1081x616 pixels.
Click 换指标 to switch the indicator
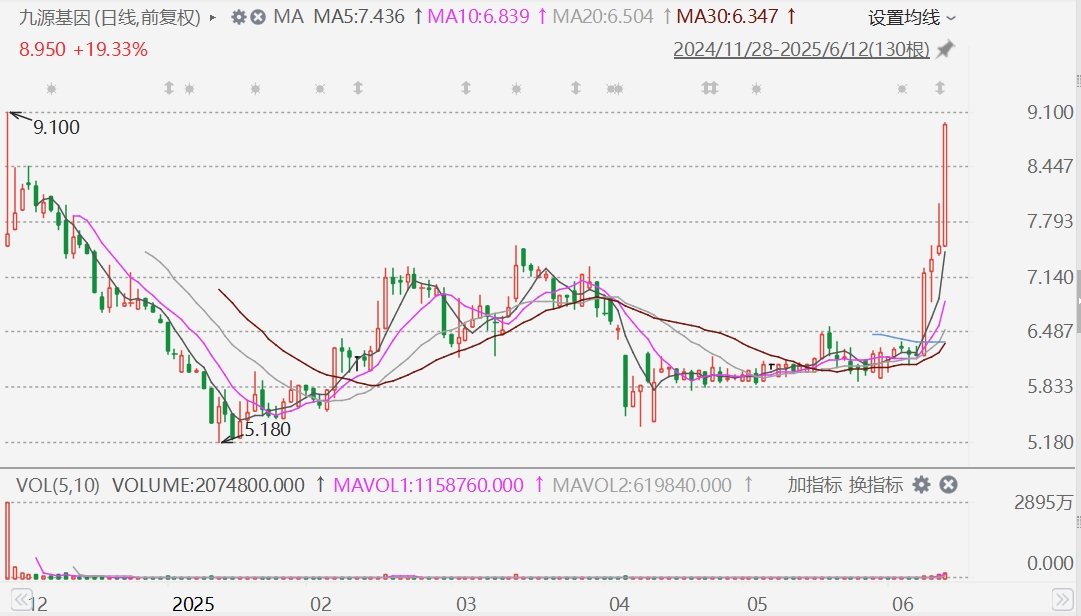coord(876,485)
